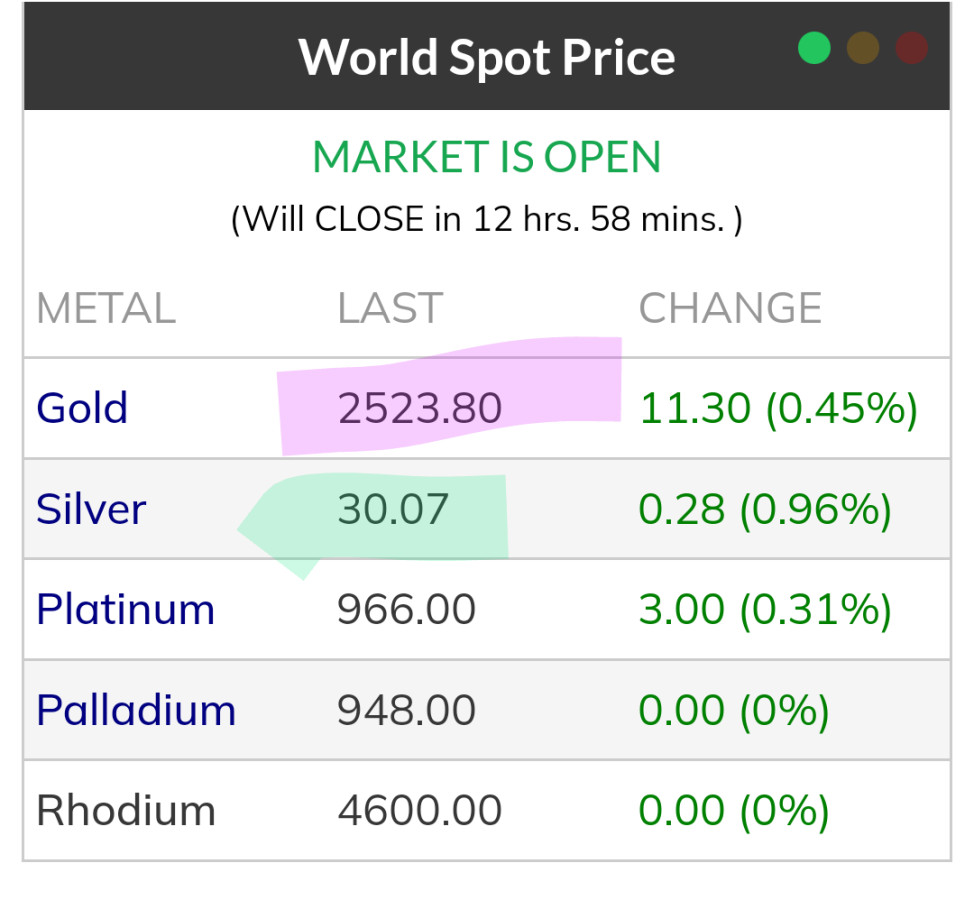Viewport: 974px width, 900px height.
Task: Click the Palladium last price 948.00
Action: pyautogui.click(x=406, y=710)
